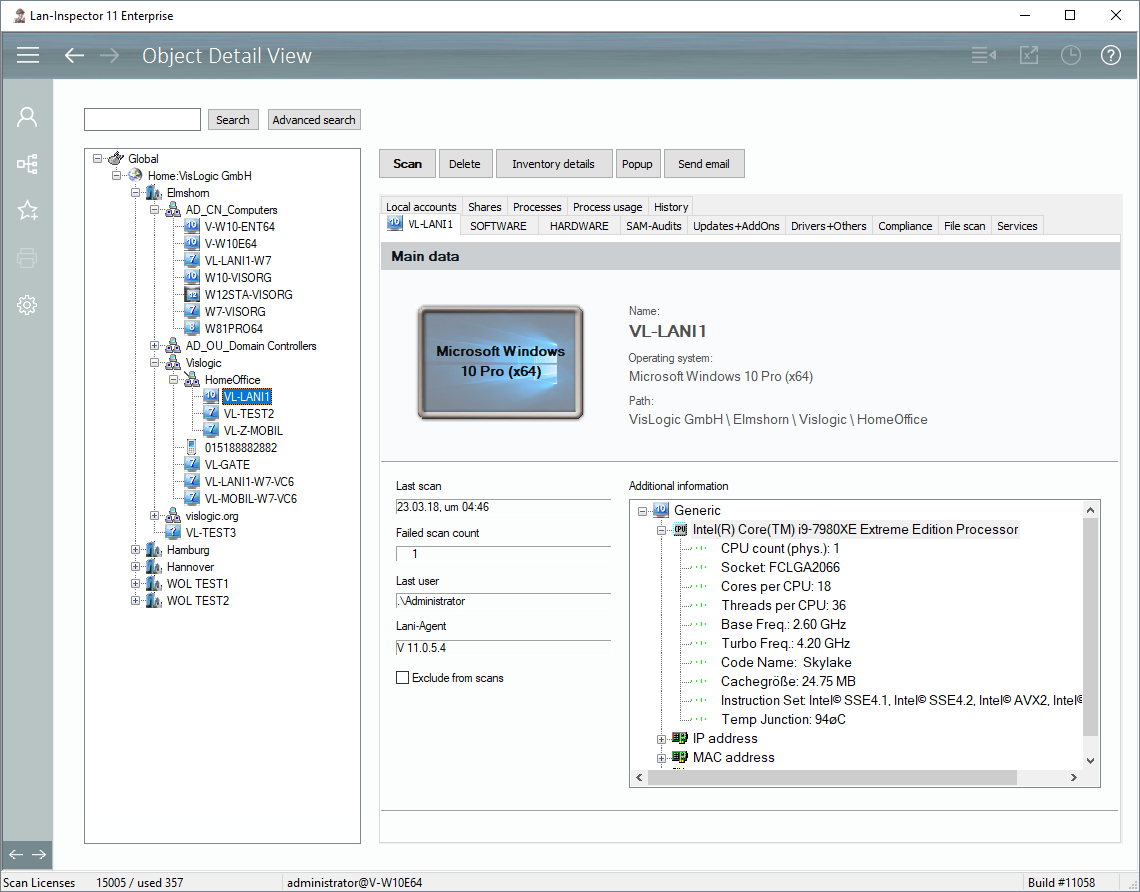Screen dimensions: 1140x892
Task: Click the Advanced search button
Action: coord(314,120)
